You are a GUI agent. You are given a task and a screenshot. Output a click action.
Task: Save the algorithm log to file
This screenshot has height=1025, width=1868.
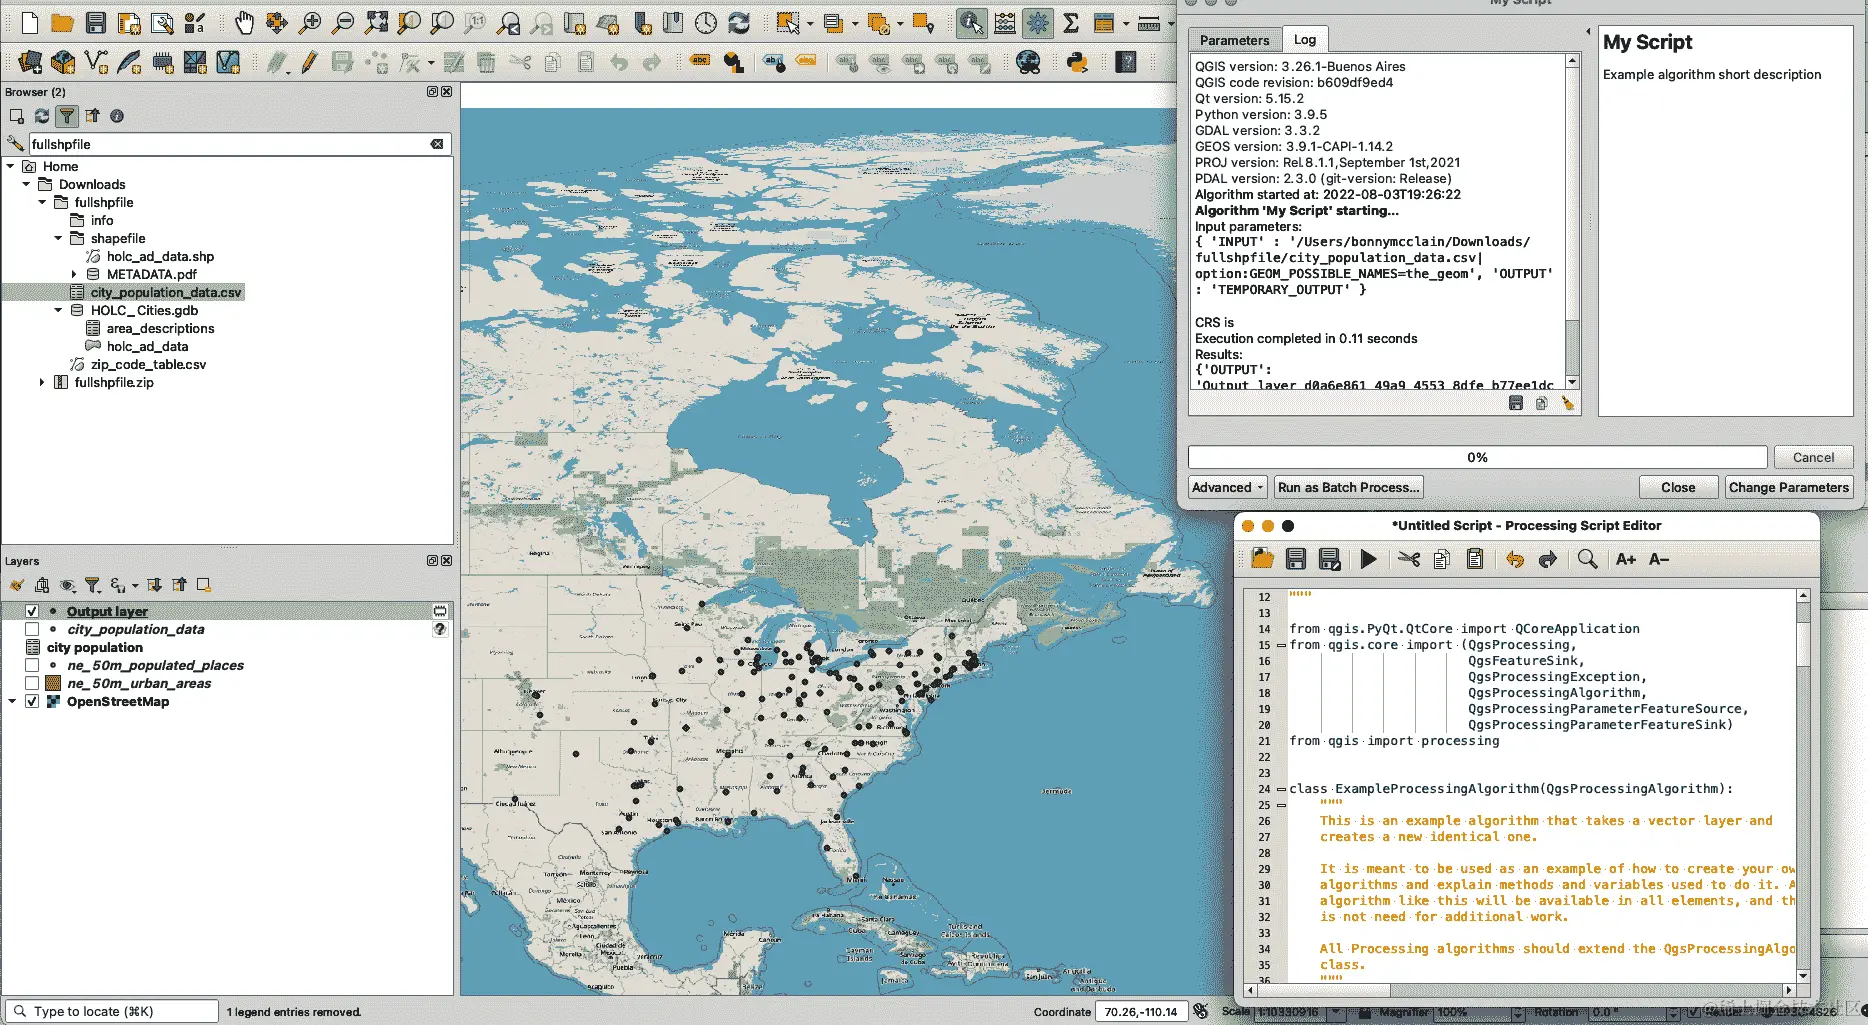point(1516,403)
